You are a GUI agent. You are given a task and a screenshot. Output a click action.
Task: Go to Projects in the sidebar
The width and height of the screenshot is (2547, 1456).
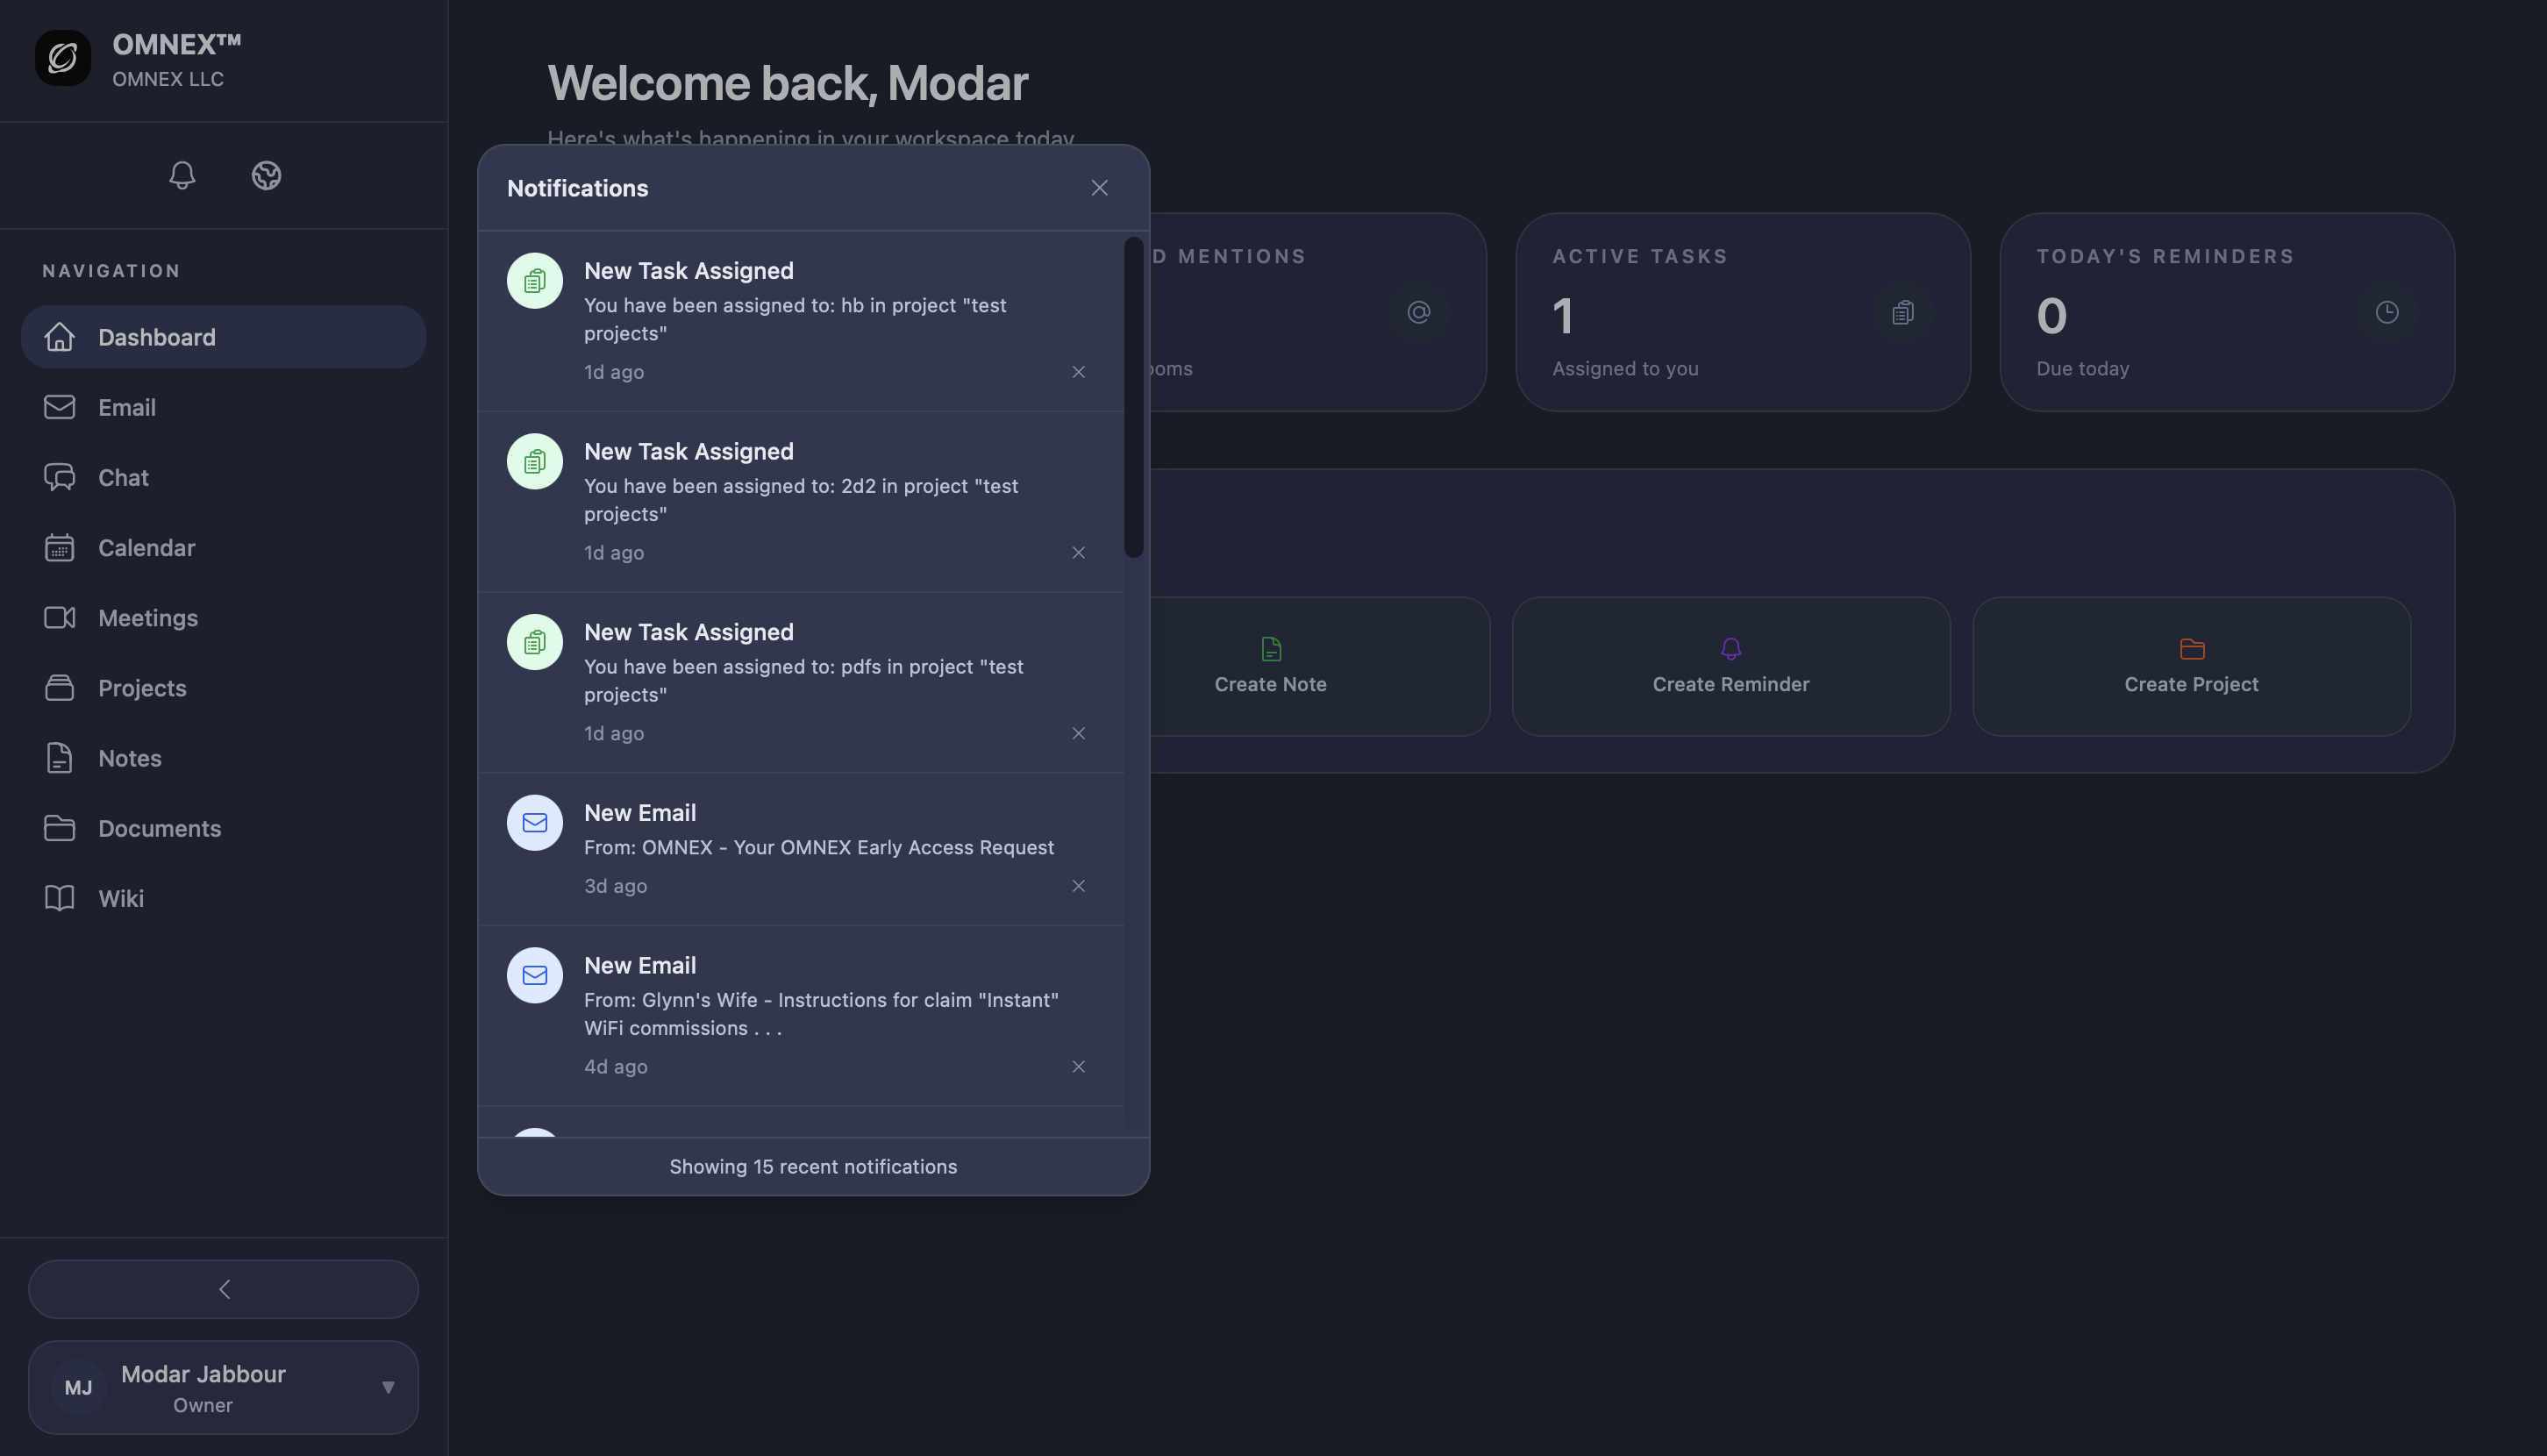(x=142, y=688)
